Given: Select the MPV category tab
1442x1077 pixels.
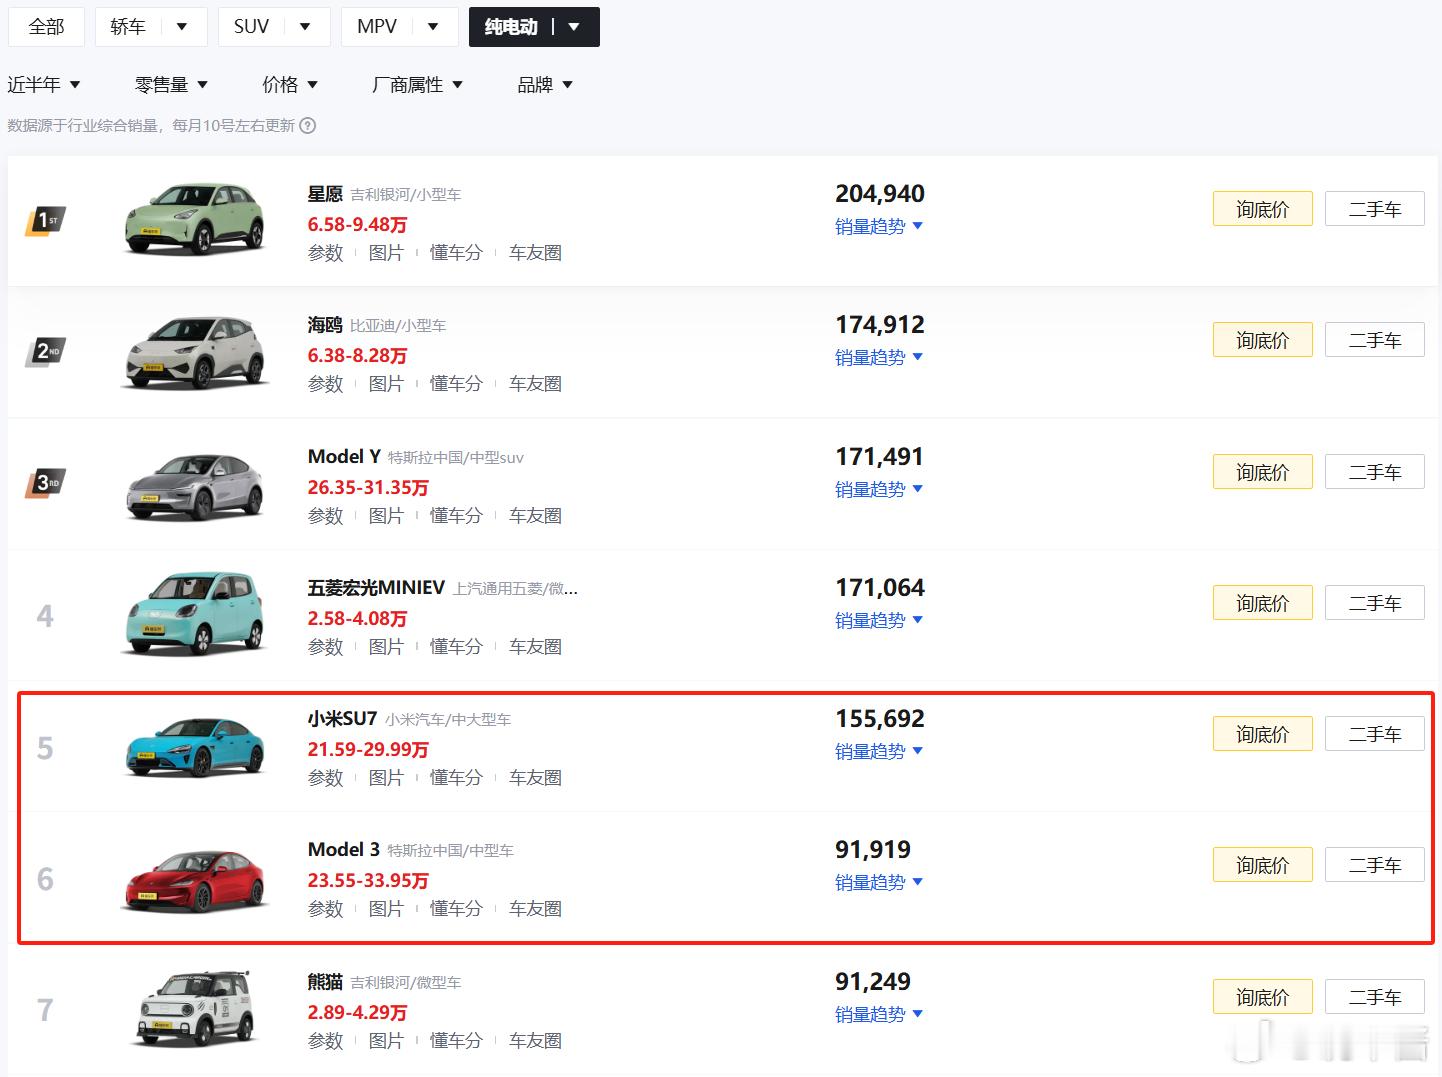Looking at the screenshot, I should [x=377, y=27].
